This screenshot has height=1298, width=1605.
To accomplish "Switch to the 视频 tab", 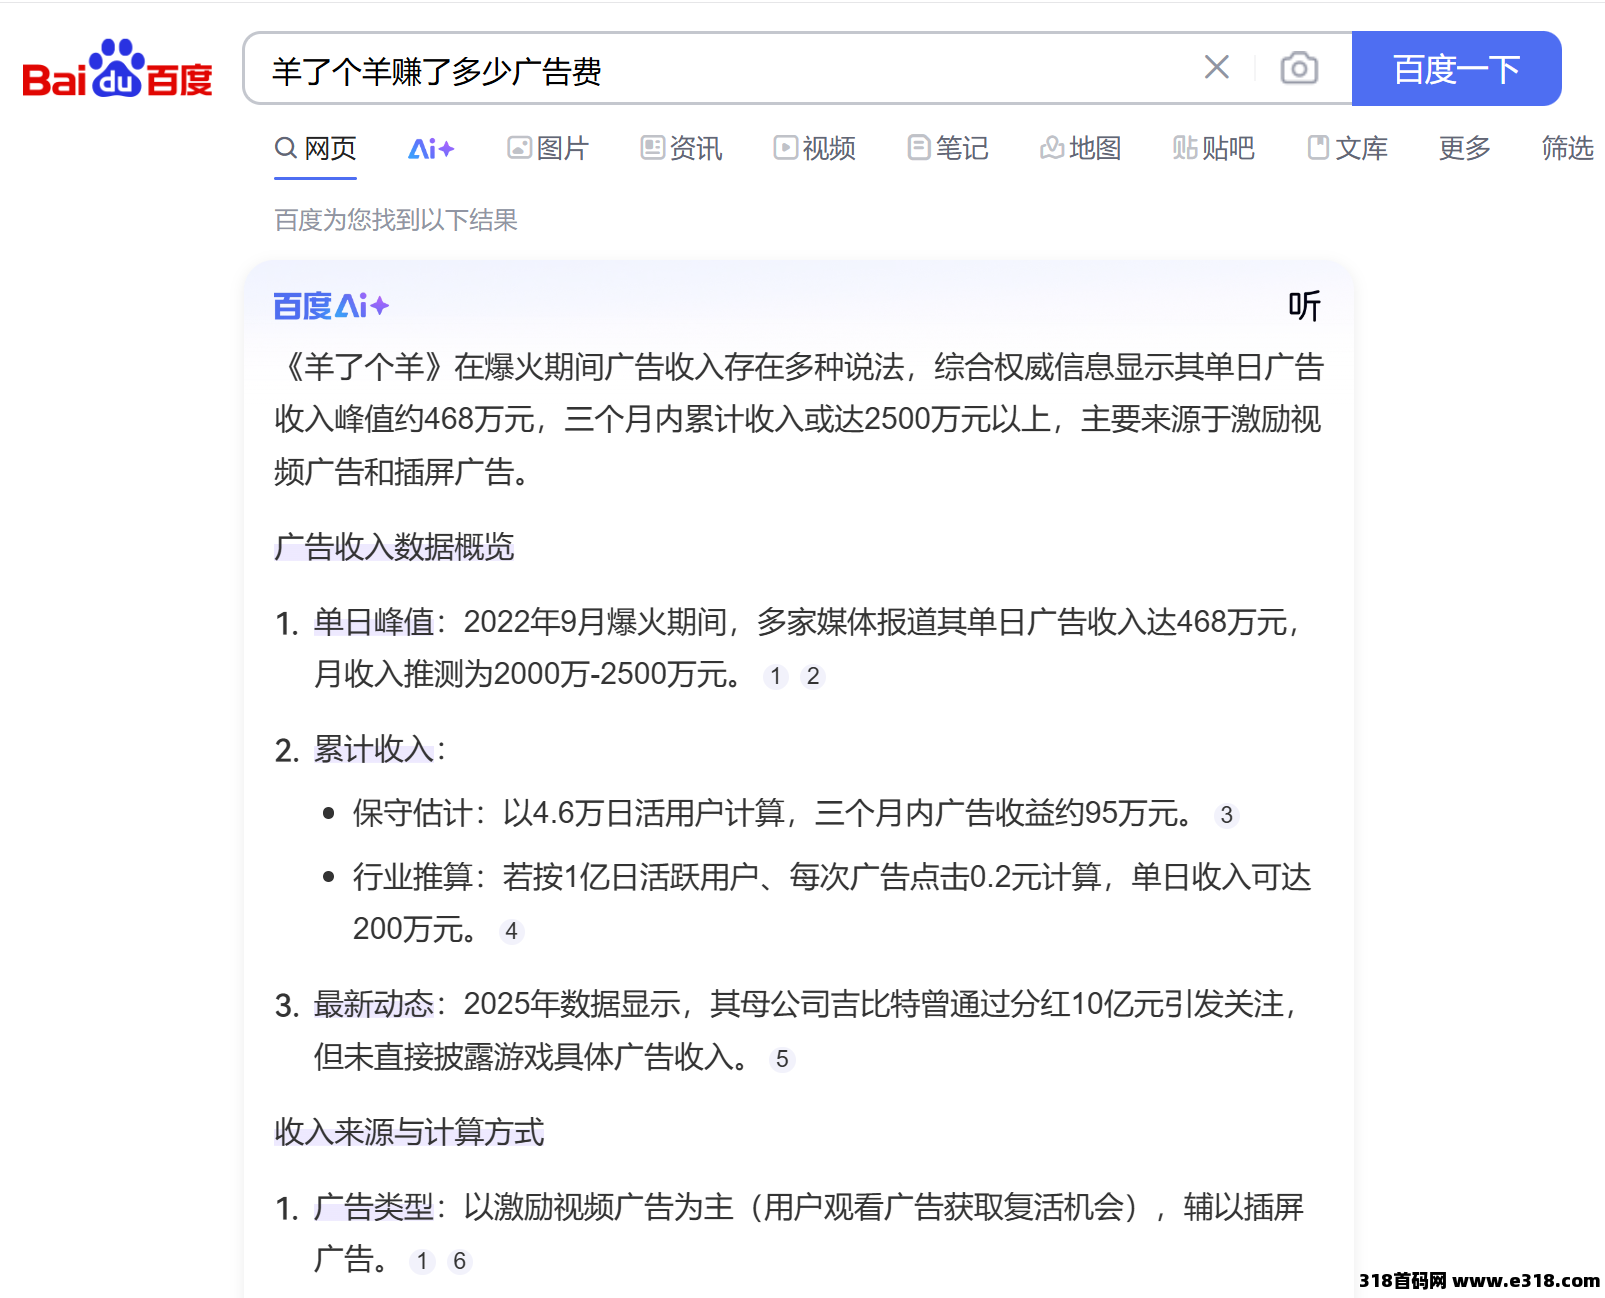I will click(814, 148).
